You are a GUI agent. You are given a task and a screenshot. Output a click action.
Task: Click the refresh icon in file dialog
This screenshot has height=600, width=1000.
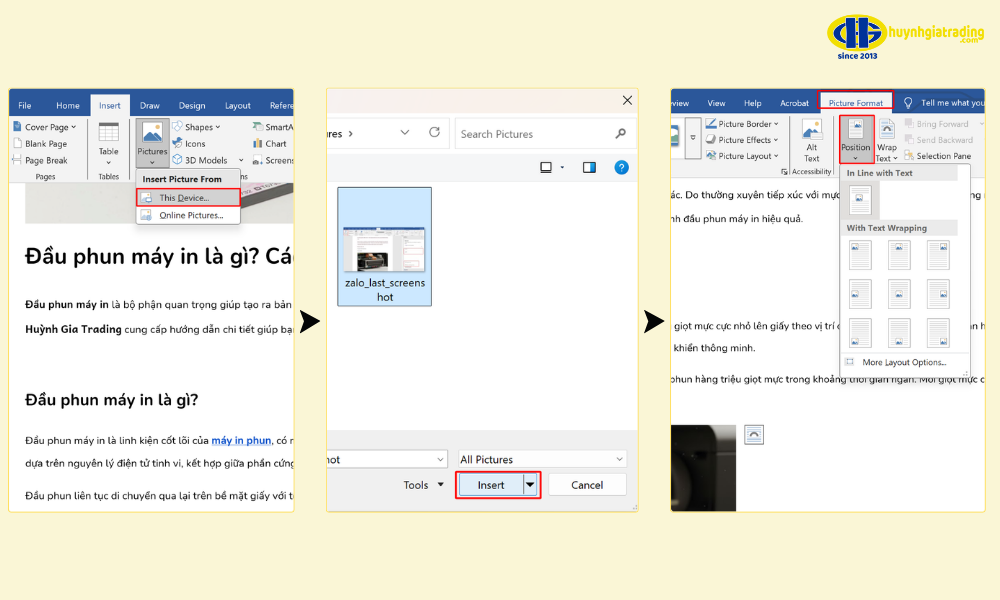pyautogui.click(x=434, y=133)
